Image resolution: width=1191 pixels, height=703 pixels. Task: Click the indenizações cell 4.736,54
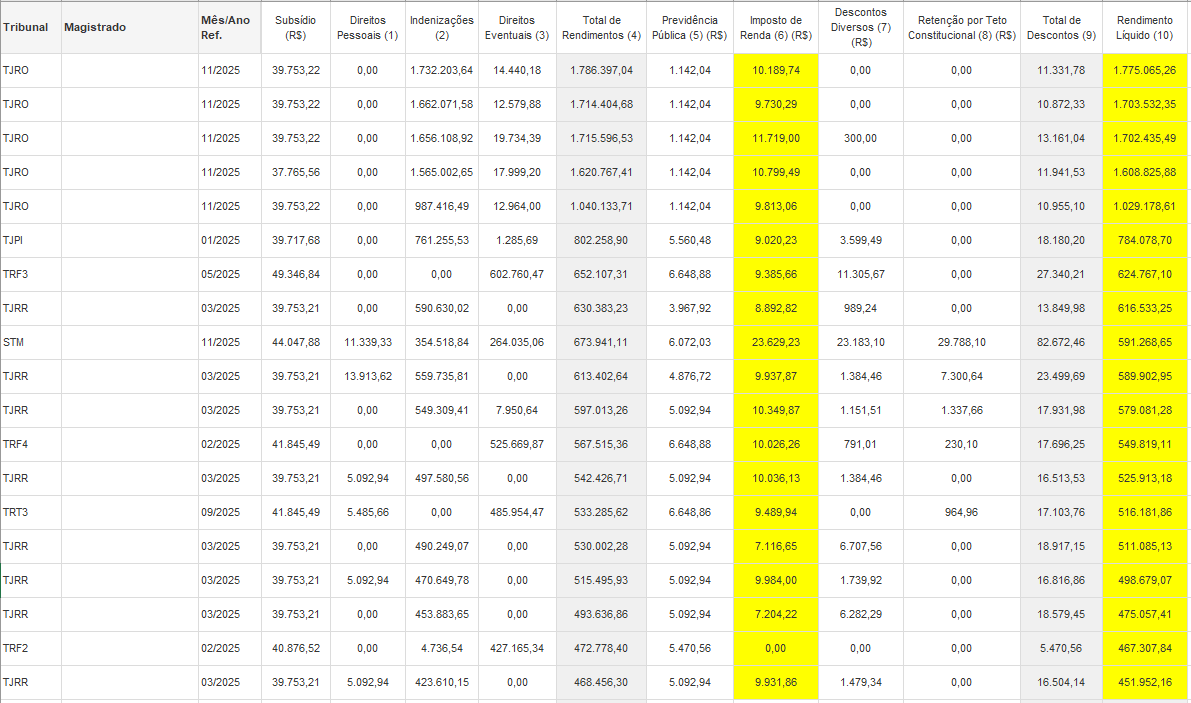point(441,648)
